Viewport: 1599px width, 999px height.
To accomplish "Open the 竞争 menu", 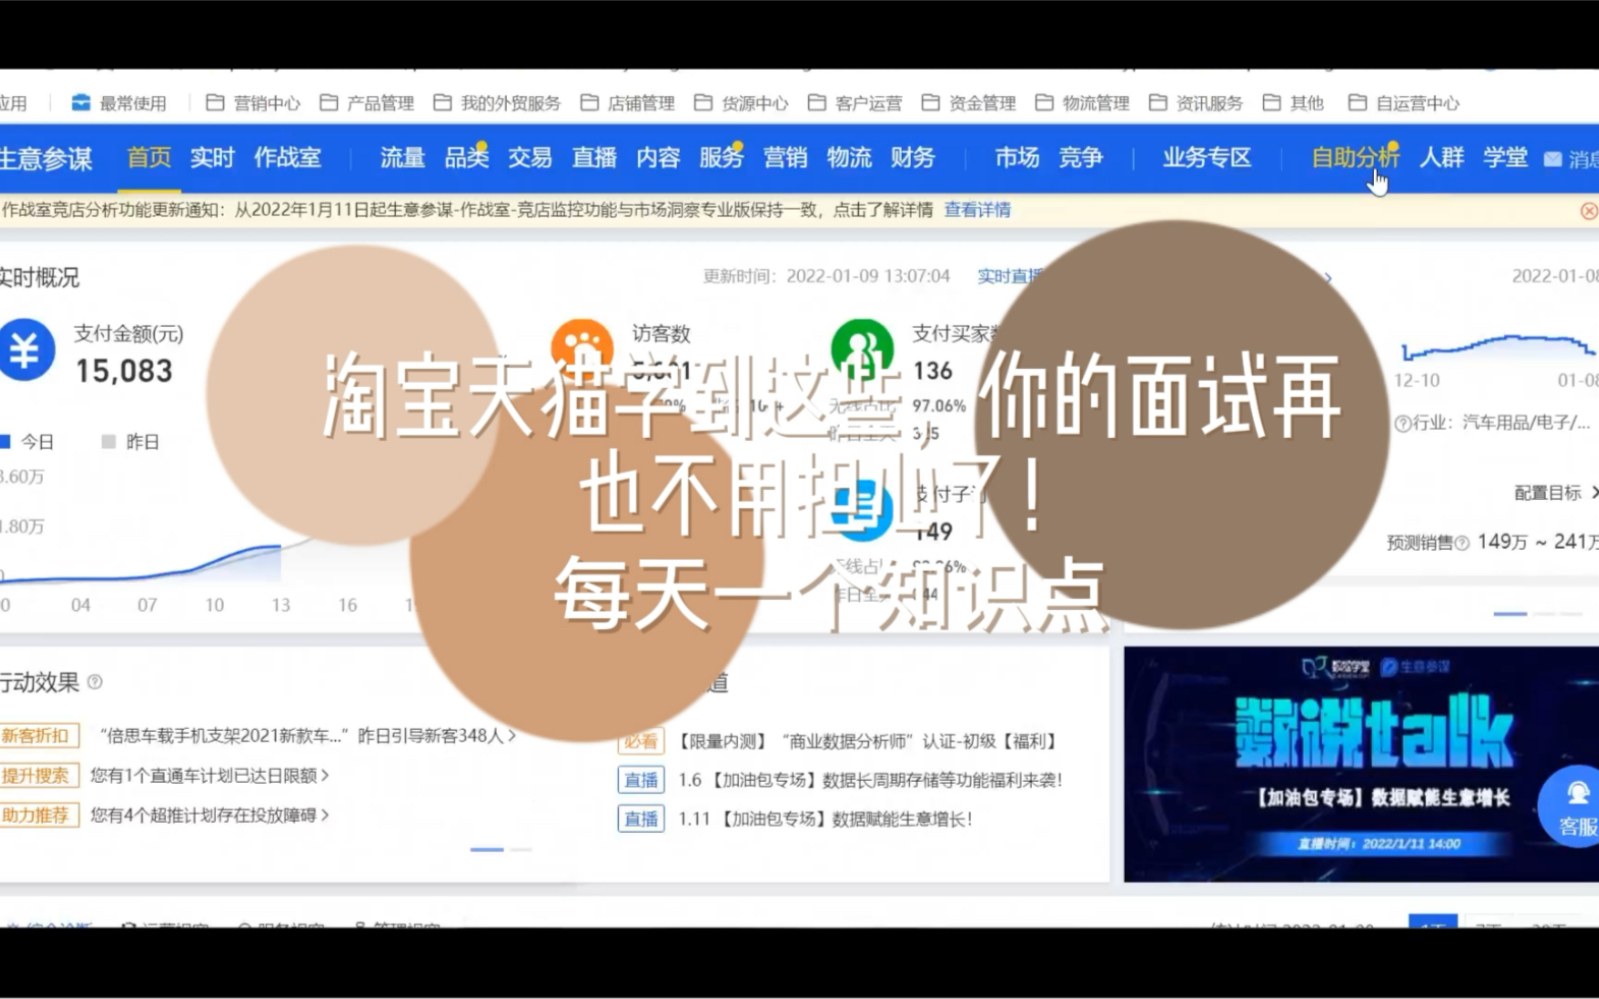I will point(1081,158).
